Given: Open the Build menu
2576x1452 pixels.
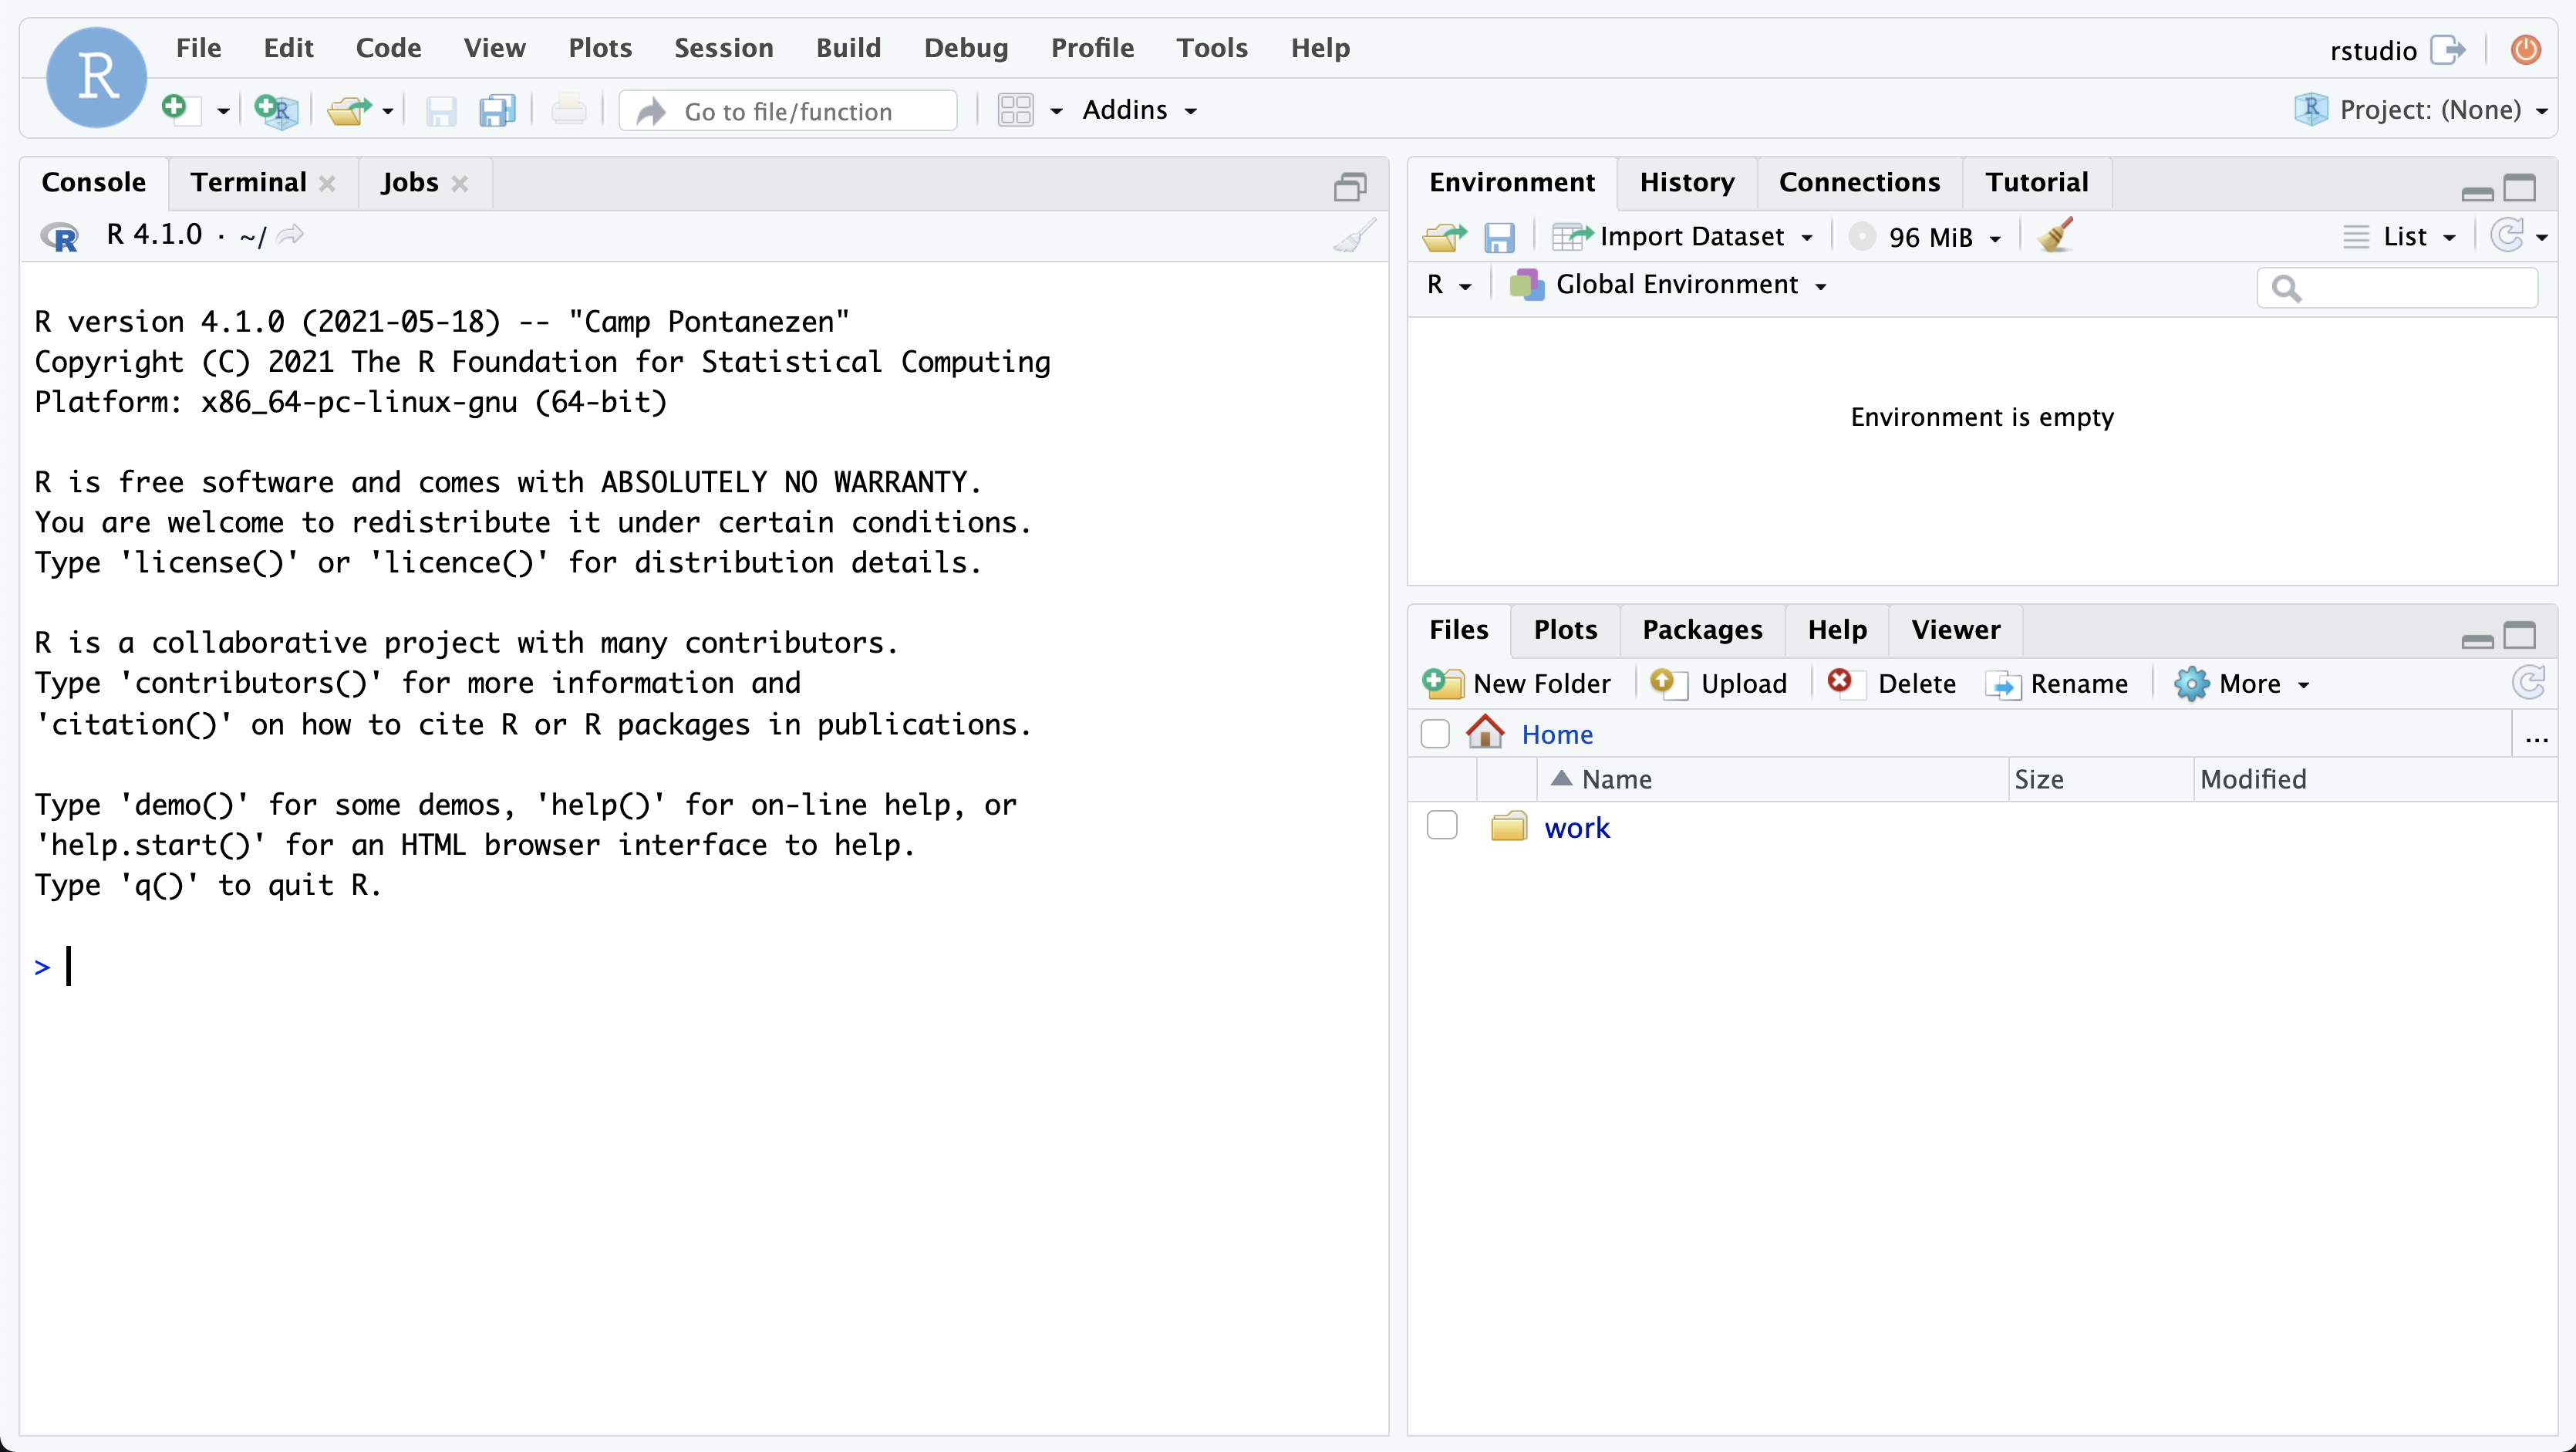Looking at the screenshot, I should [x=848, y=48].
